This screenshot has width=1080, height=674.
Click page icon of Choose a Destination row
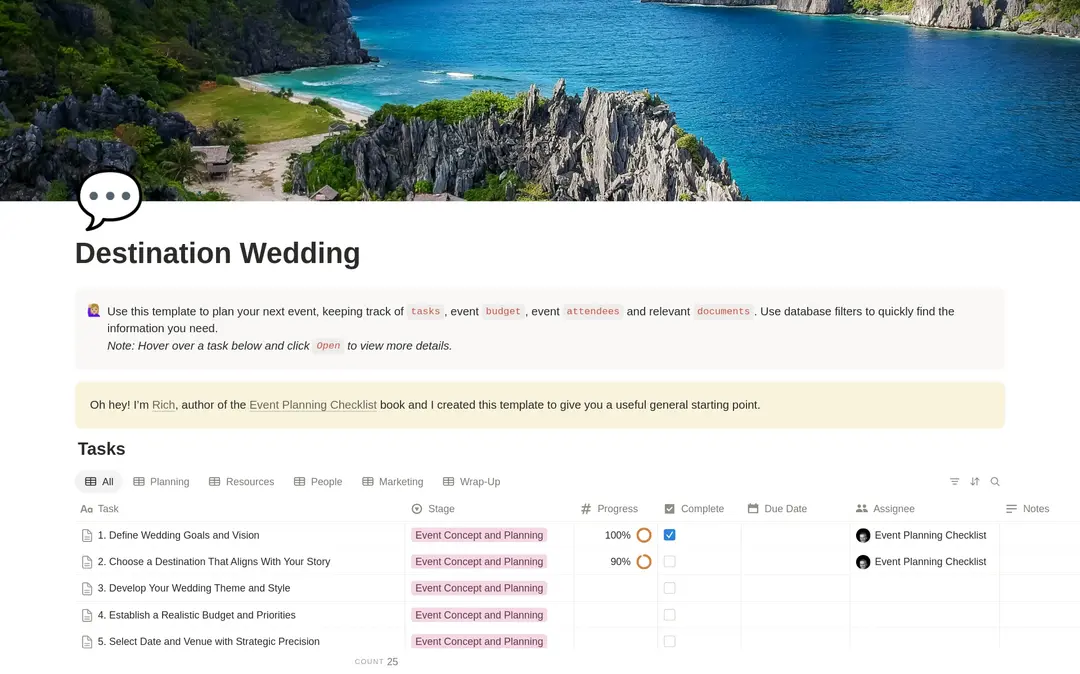pyautogui.click(x=87, y=562)
